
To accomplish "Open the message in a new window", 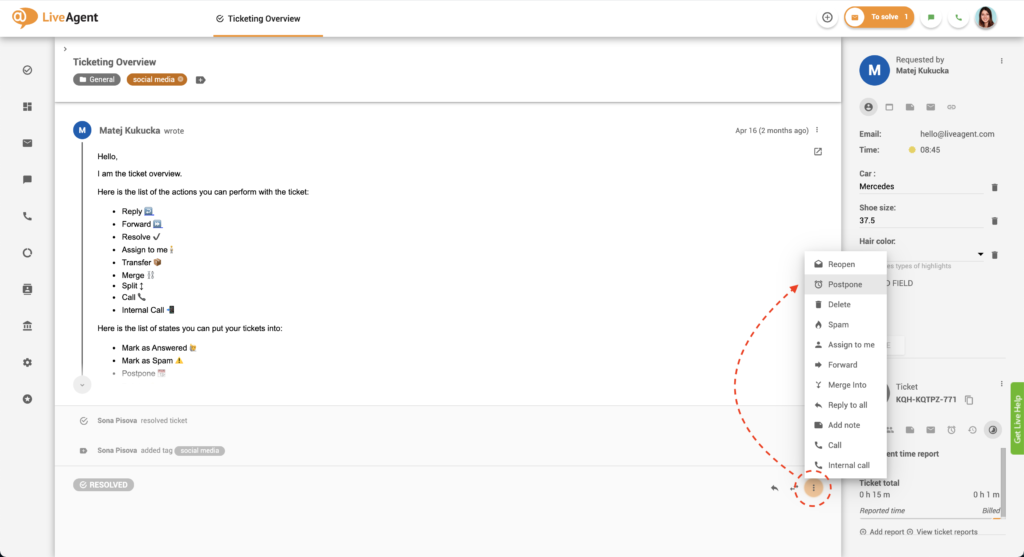I will (817, 152).
